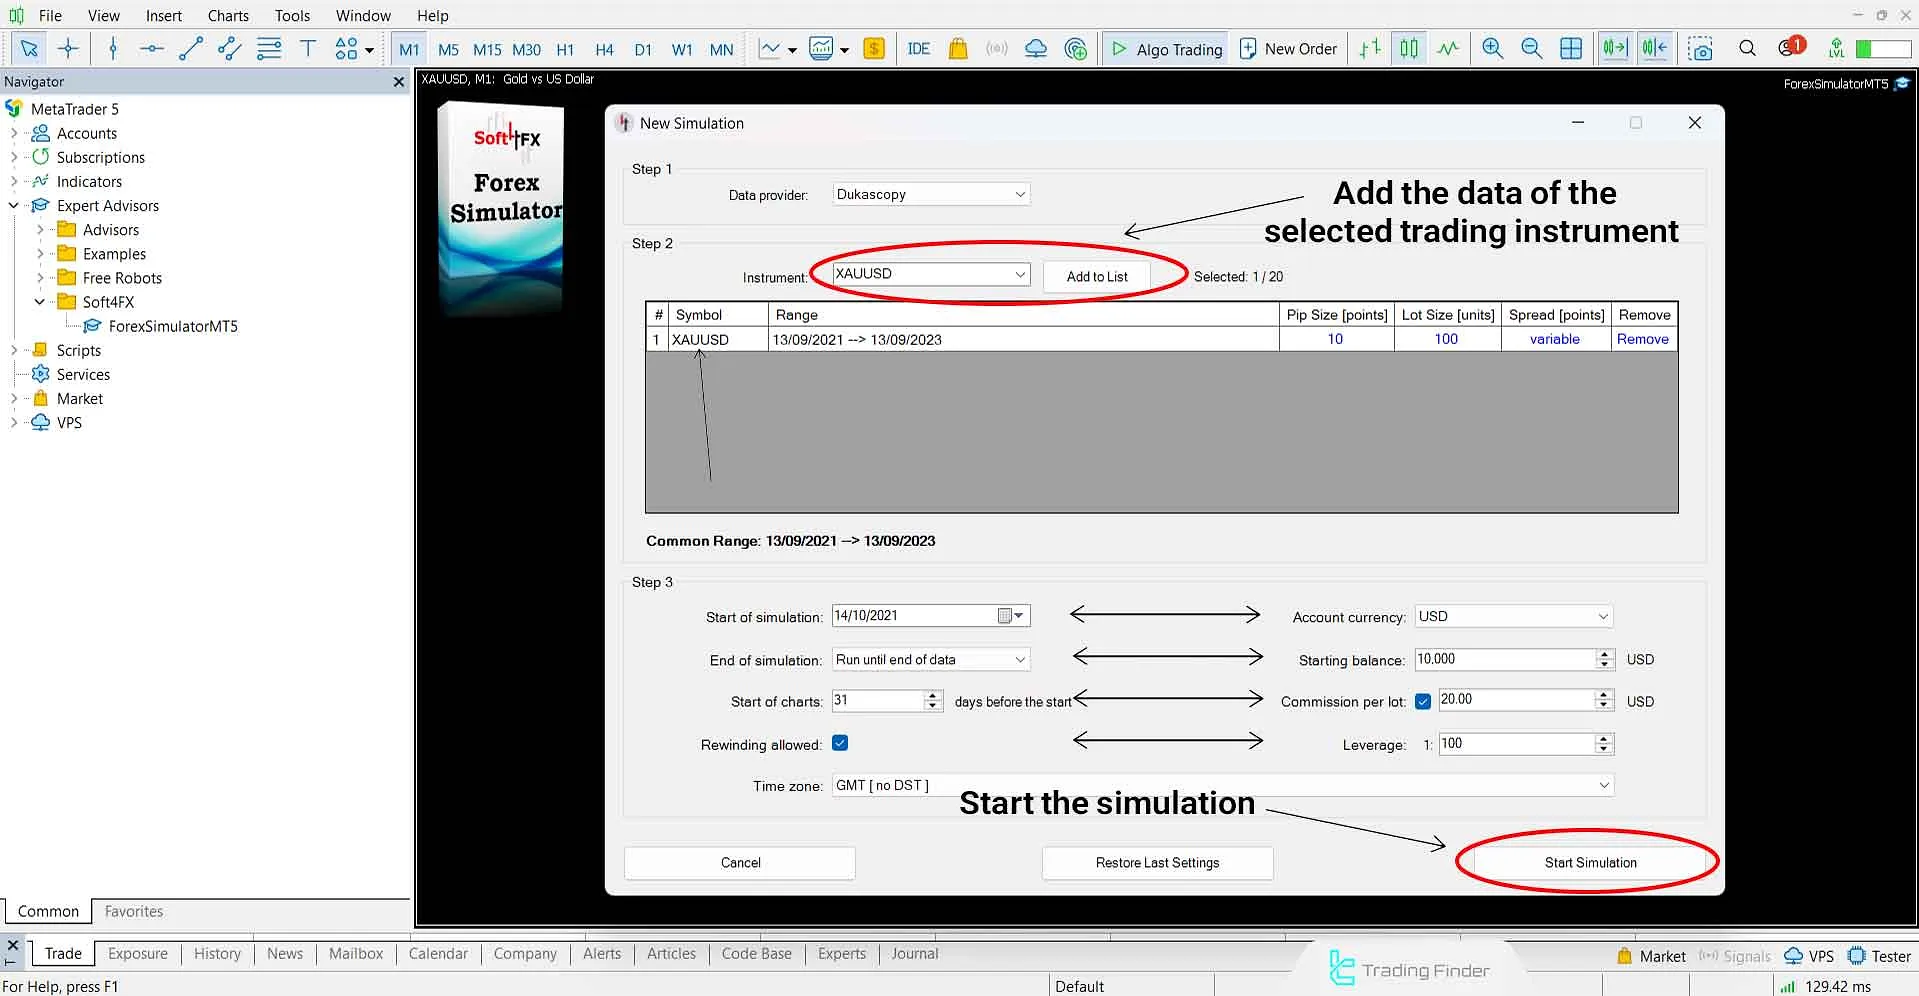Switch to the Journal tab
The image size is (1919, 996).
[913, 953]
